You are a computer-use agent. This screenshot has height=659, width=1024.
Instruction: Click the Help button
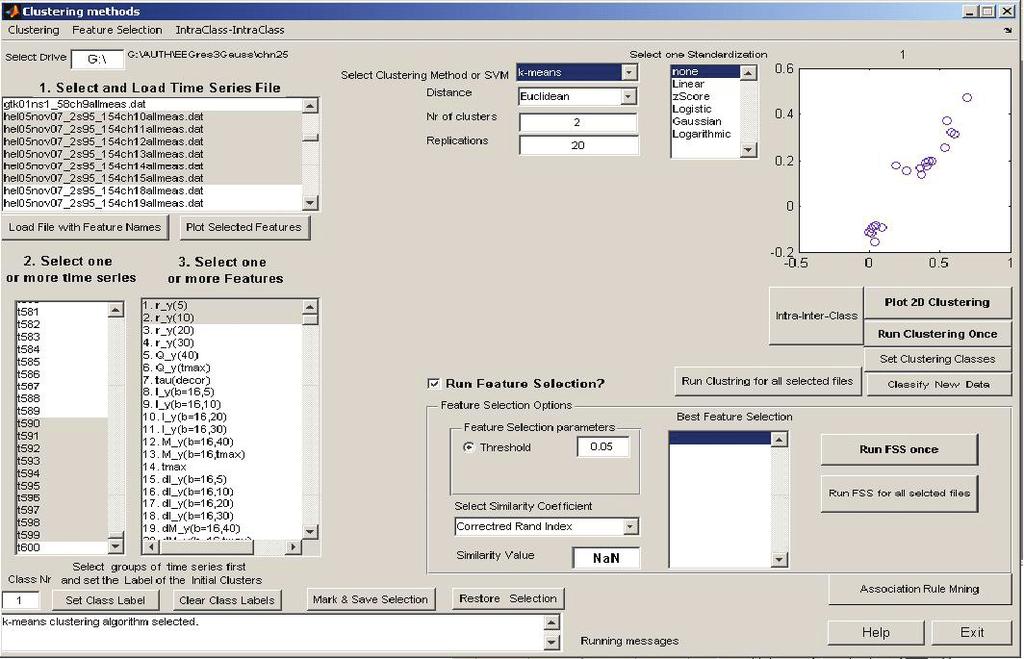click(875, 632)
